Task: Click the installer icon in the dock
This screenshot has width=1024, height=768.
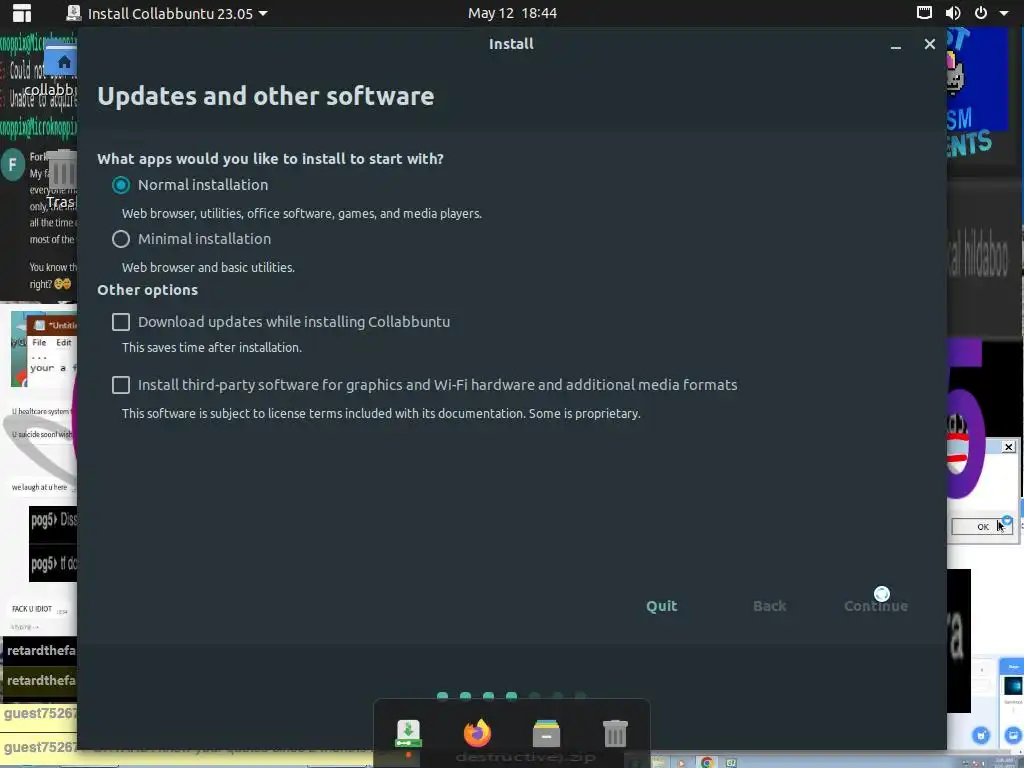Action: click(409, 734)
